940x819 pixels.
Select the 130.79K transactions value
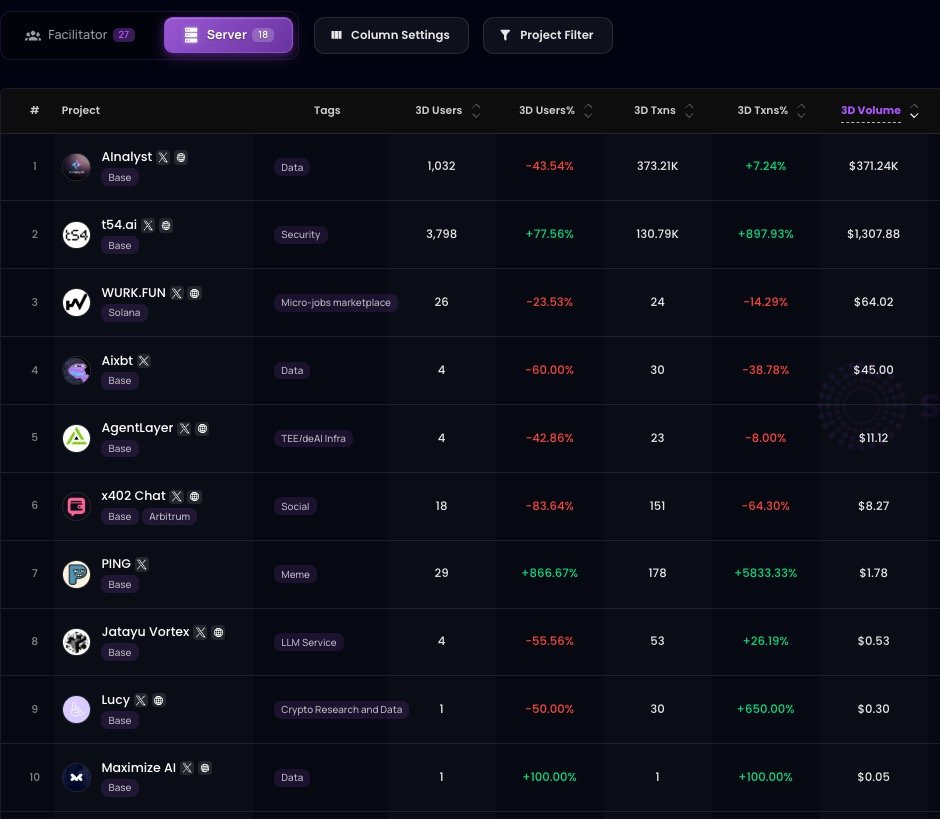(657, 234)
